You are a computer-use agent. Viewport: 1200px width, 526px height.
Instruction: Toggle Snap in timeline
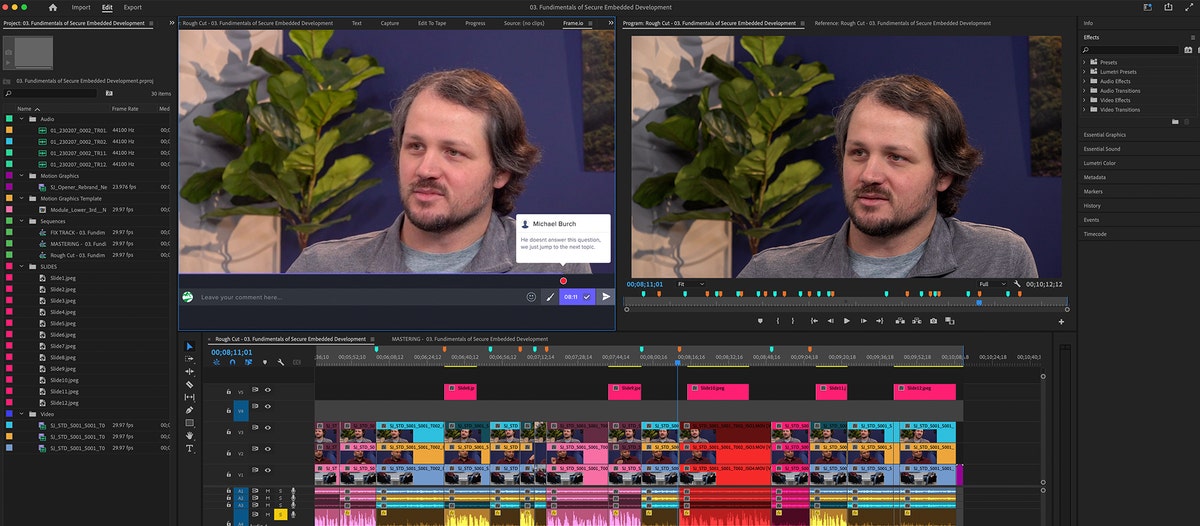[x=232, y=363]
